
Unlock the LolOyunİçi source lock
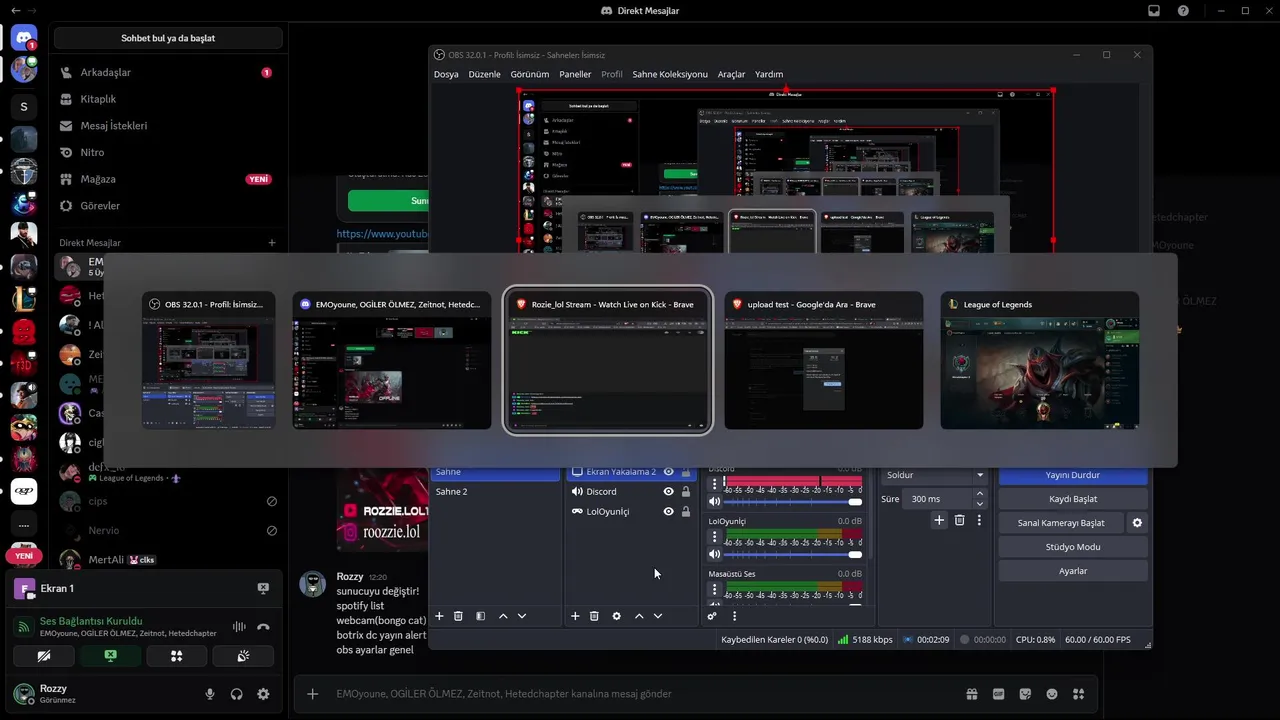click(x=685, y=511)
